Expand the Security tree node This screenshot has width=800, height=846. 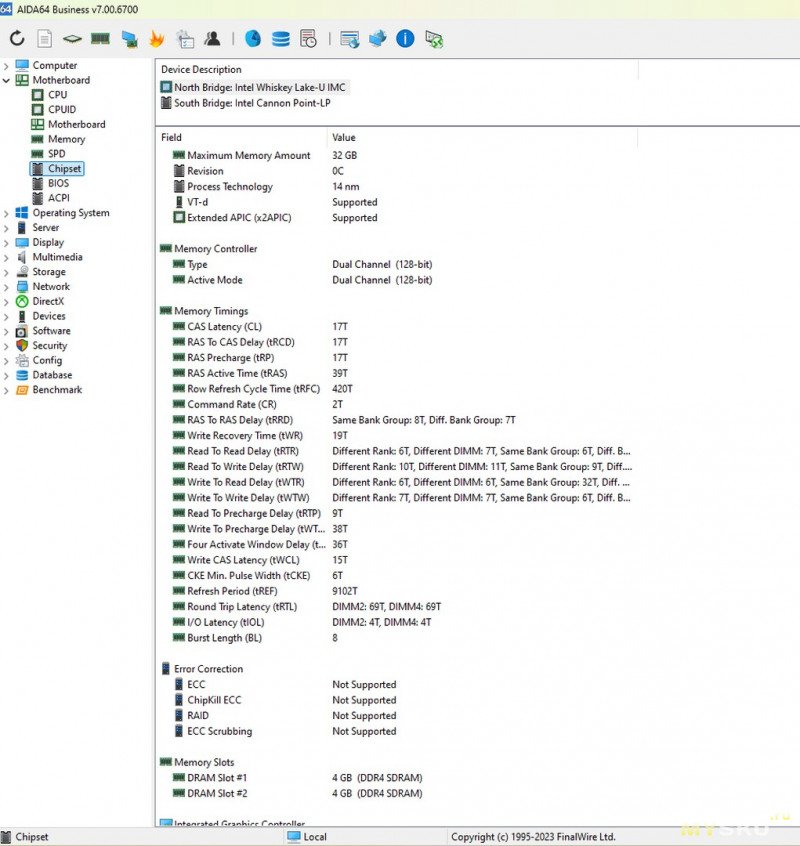(6, 346)
